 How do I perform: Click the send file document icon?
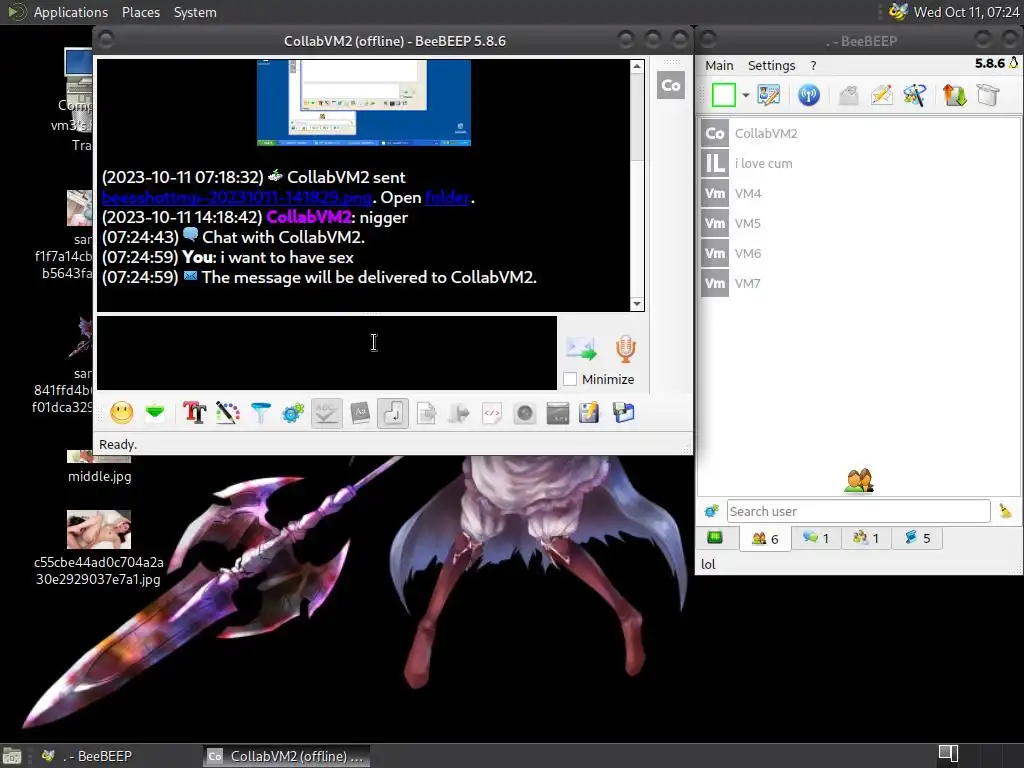(426, 413)
